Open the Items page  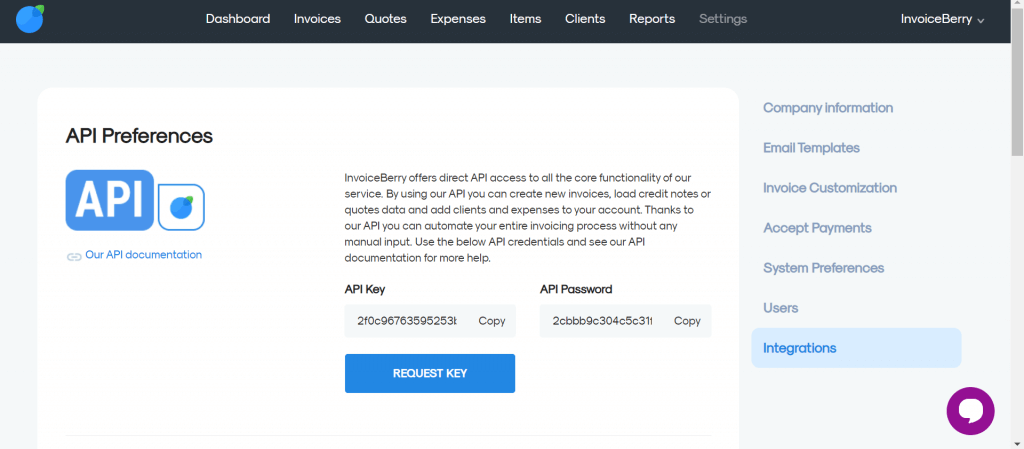click(x=525, y=19)
